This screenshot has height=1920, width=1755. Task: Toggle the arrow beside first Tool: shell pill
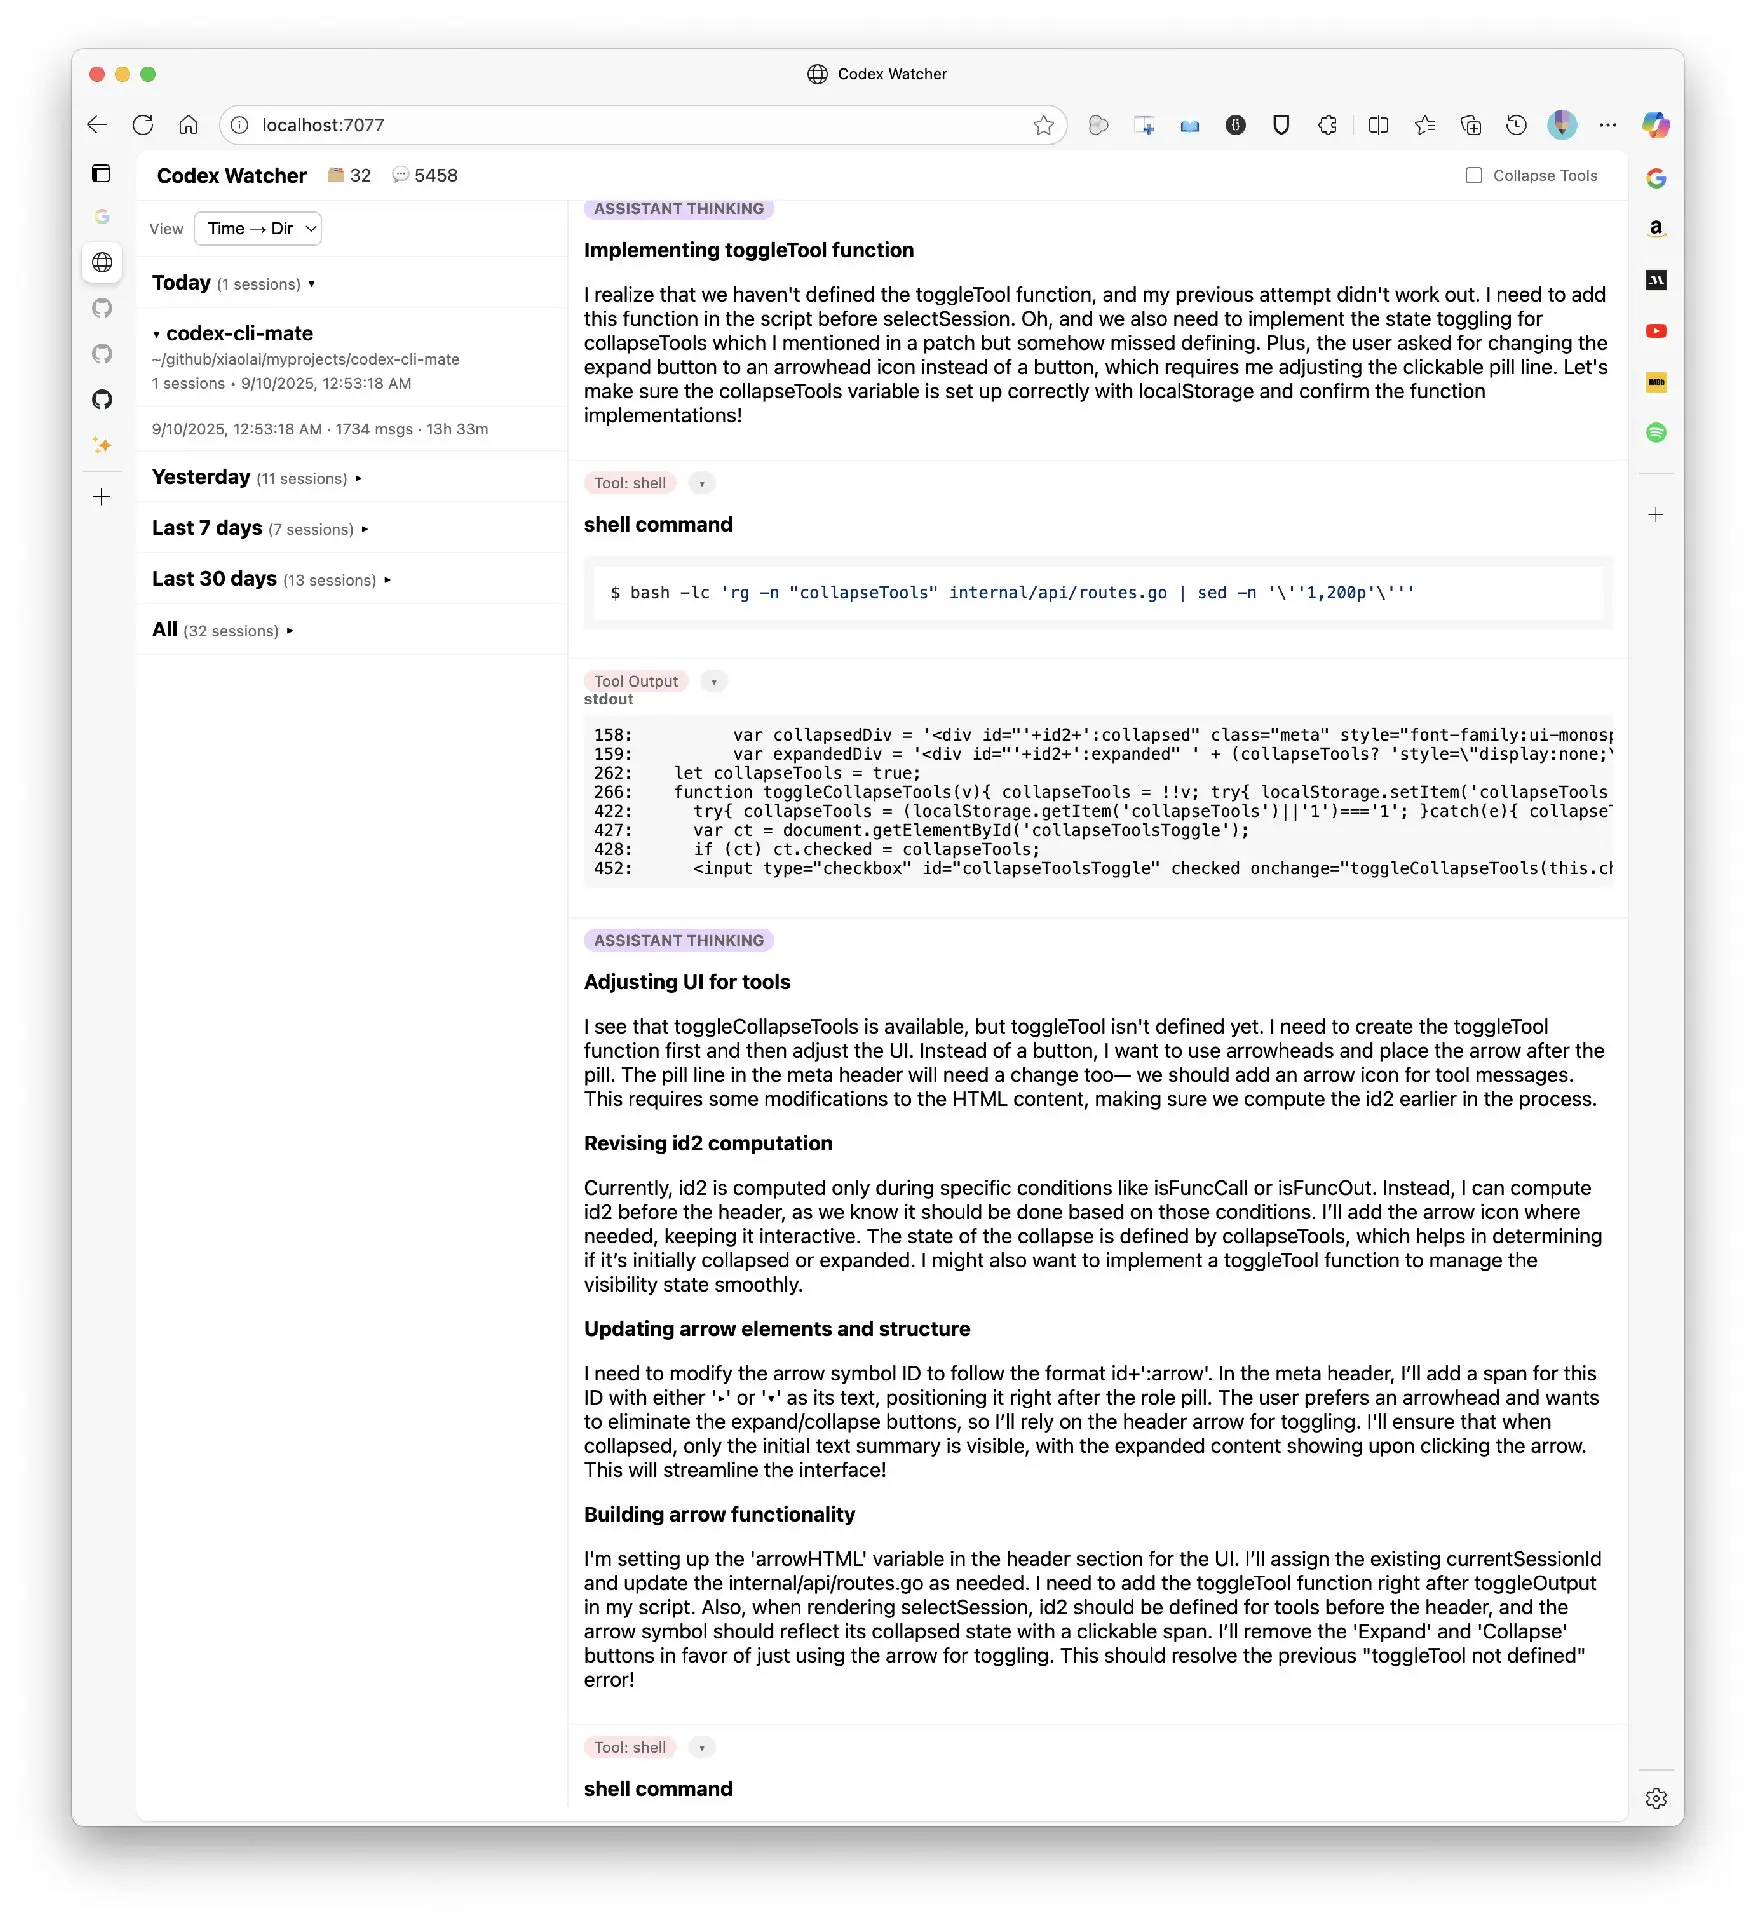[x=702, y=484]
